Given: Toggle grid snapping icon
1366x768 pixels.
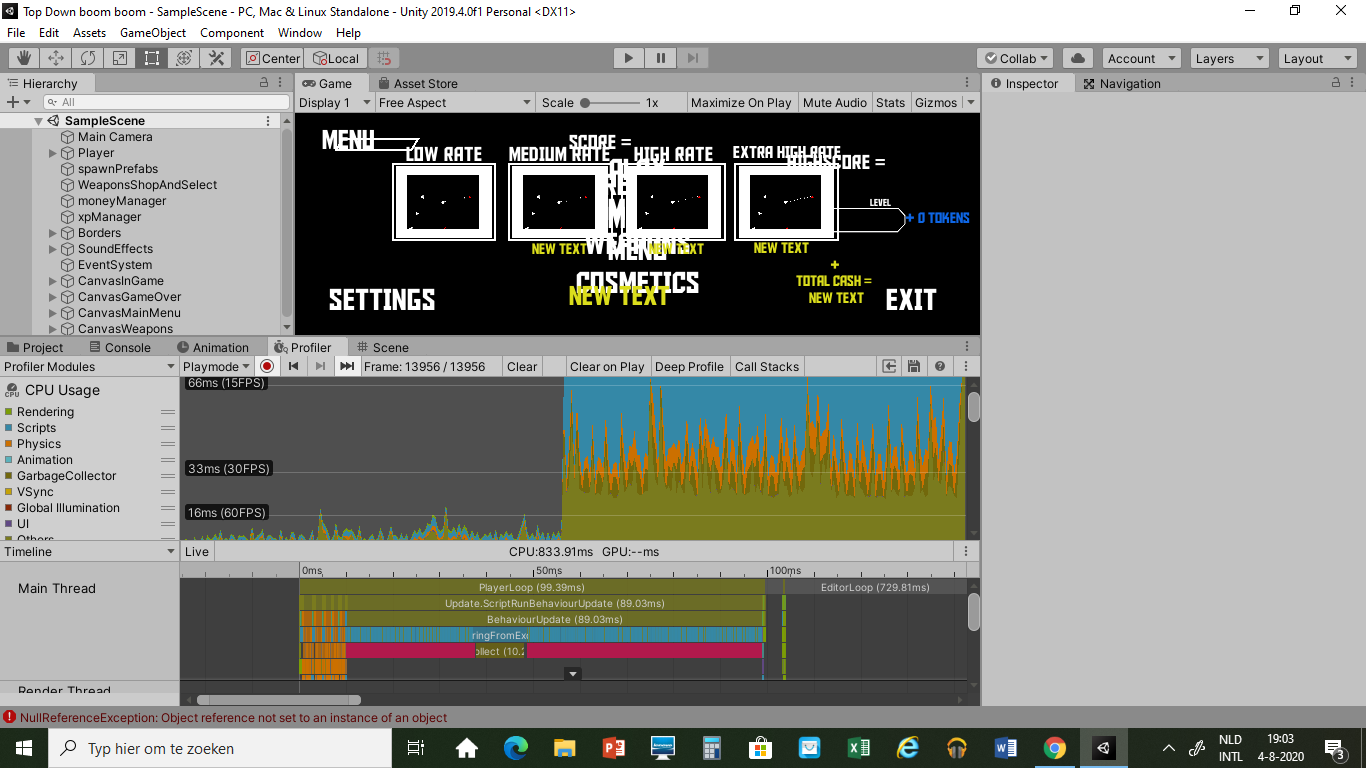Looking at the screenshot, I should point(384,58).
